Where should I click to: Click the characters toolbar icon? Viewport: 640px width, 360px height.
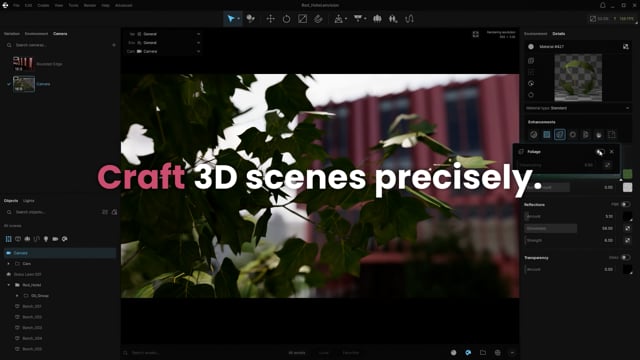393,19
